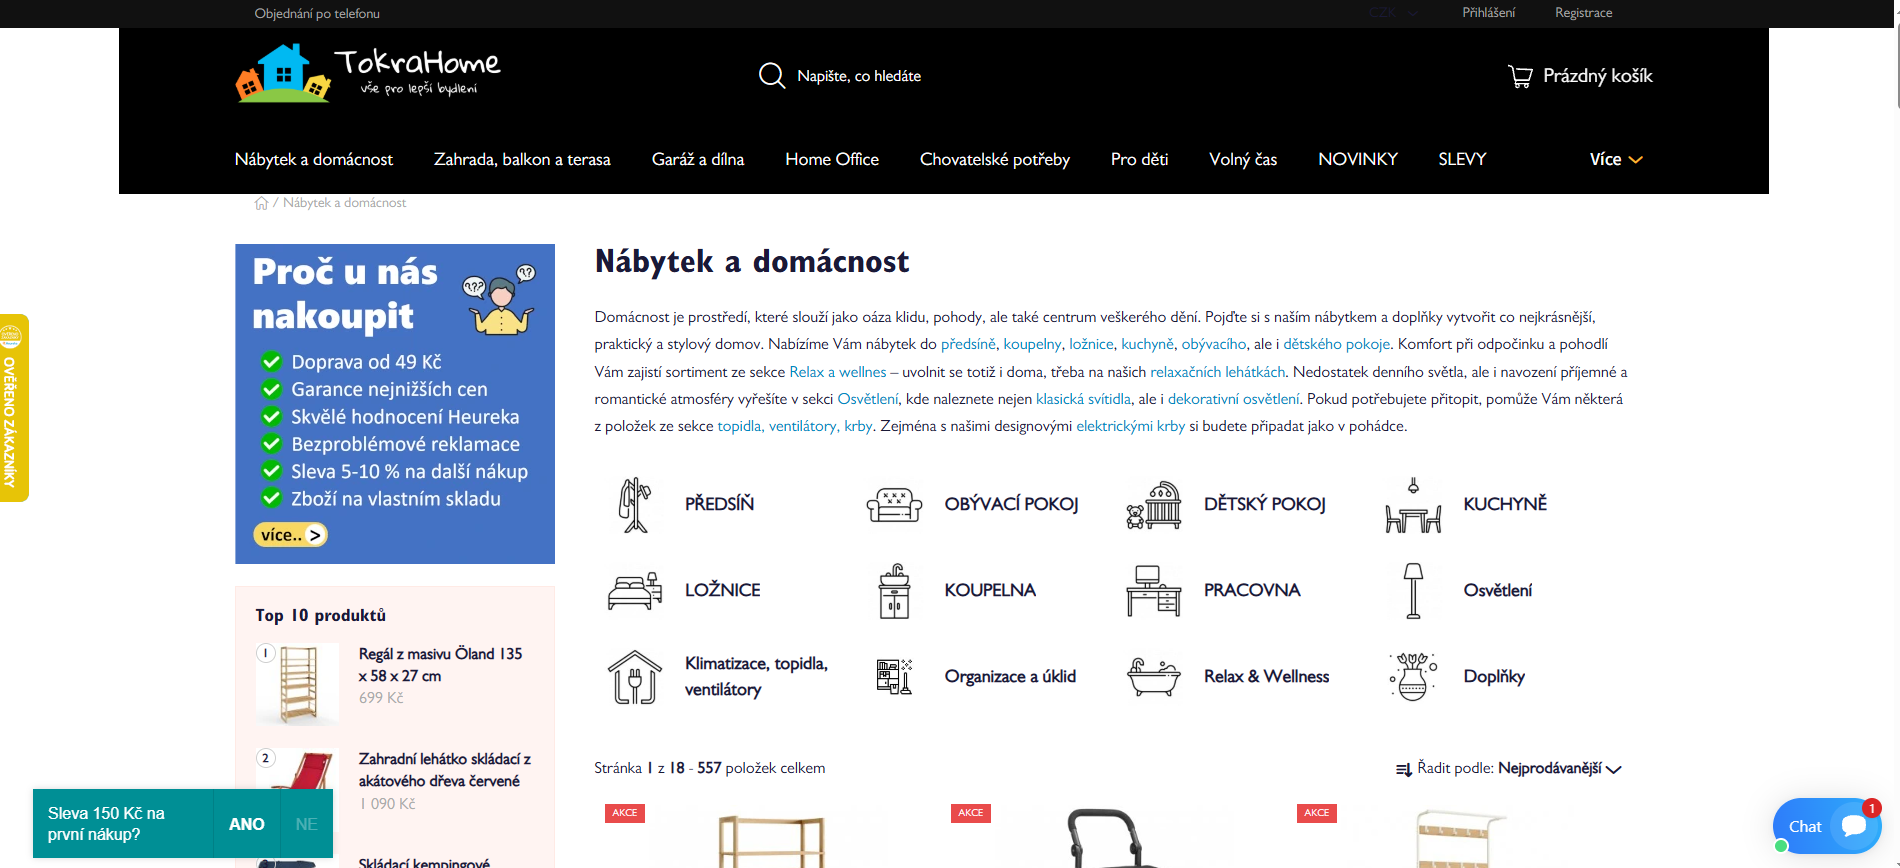1900x868 pixels.
Task: Open NOVINKY menu item
Action: (x=1358, y=160)
